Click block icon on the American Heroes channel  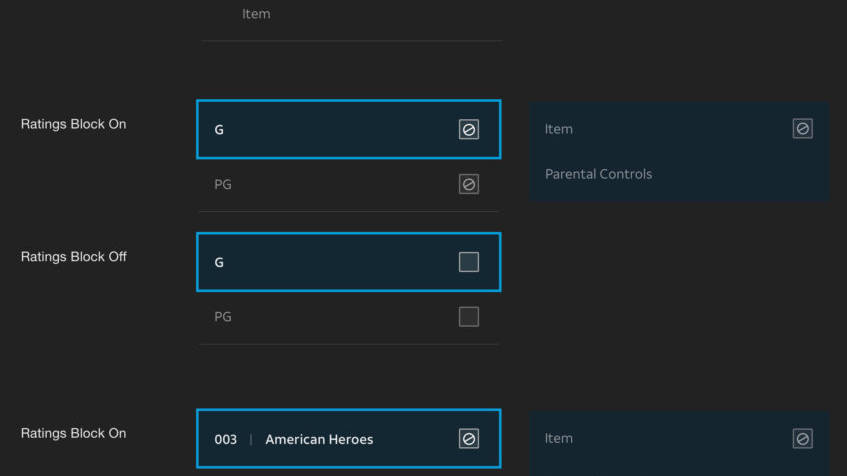[468, 439]
